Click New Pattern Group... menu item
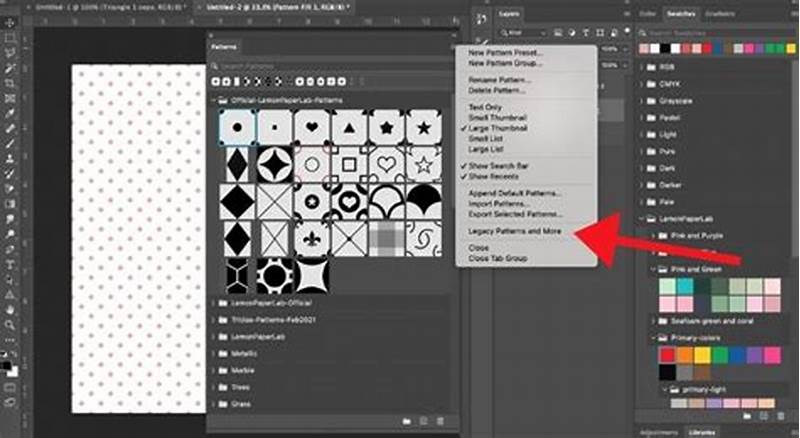The height and width of the screenshot is (438, 800). (505, 63)
